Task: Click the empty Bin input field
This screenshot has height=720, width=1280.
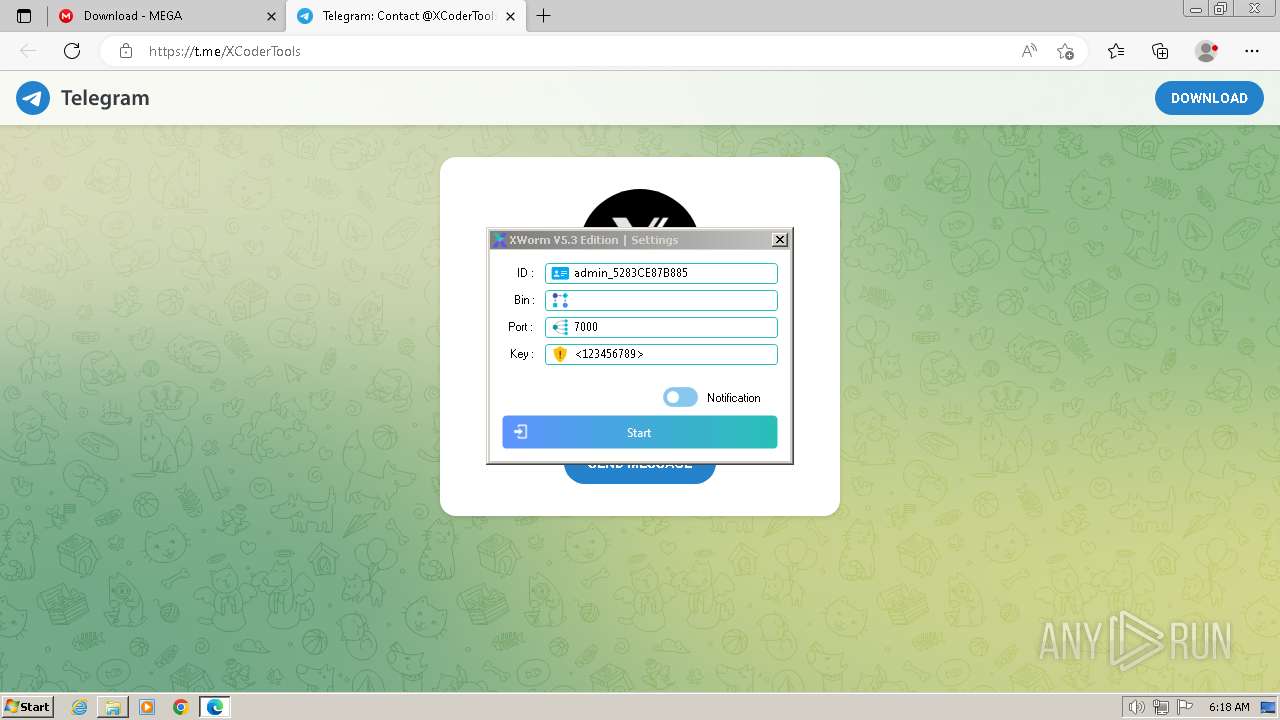Action: pyautogui.click(x=661, y=300)
